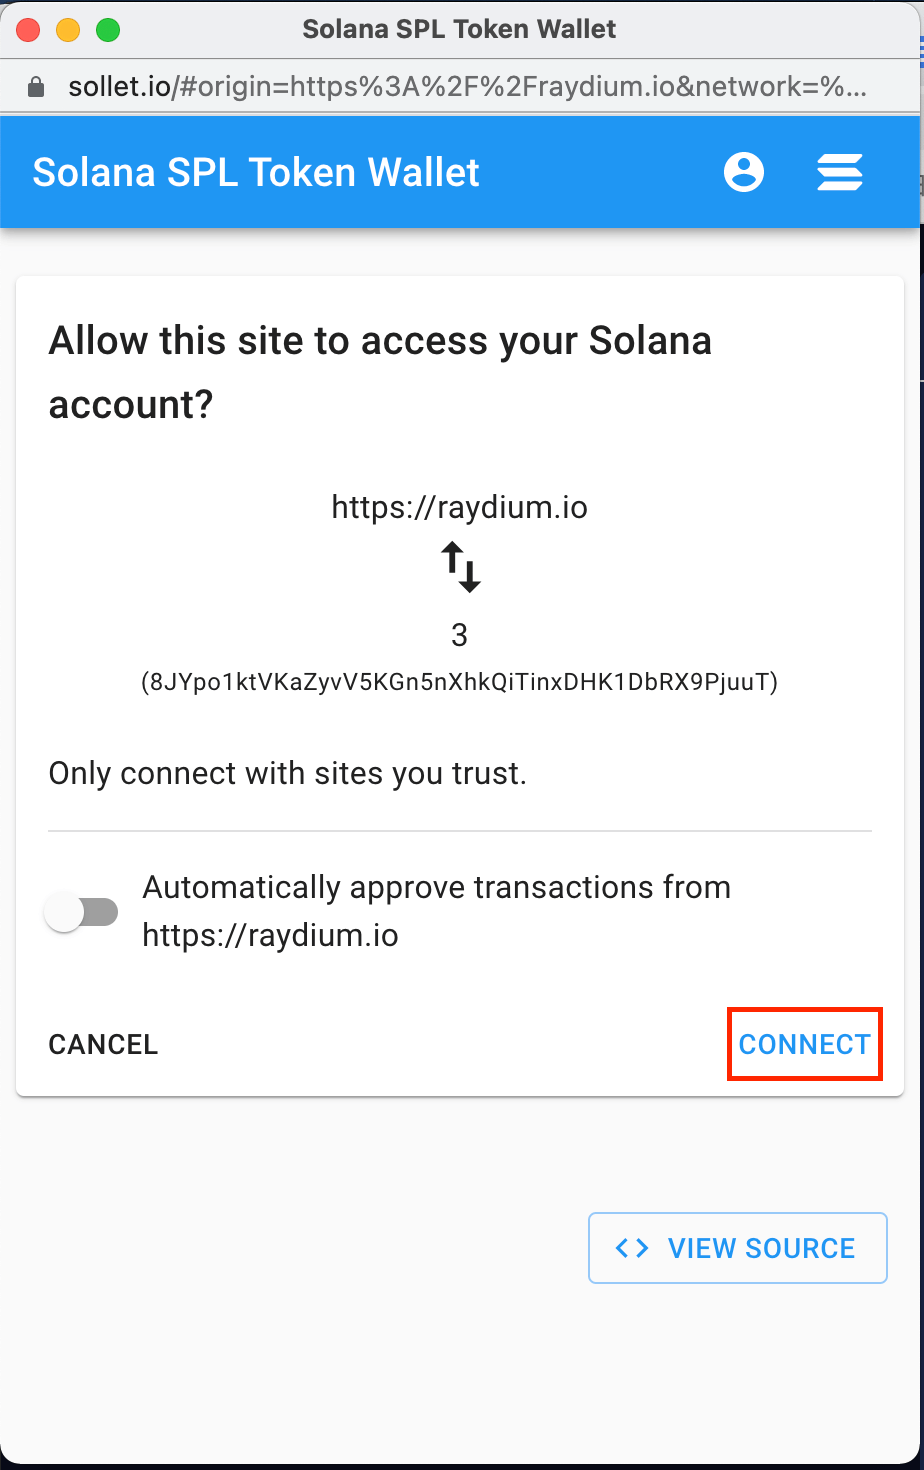Click the 'Allow this site to access' heading
924x1470 pixels.
(x=380, y=342)
